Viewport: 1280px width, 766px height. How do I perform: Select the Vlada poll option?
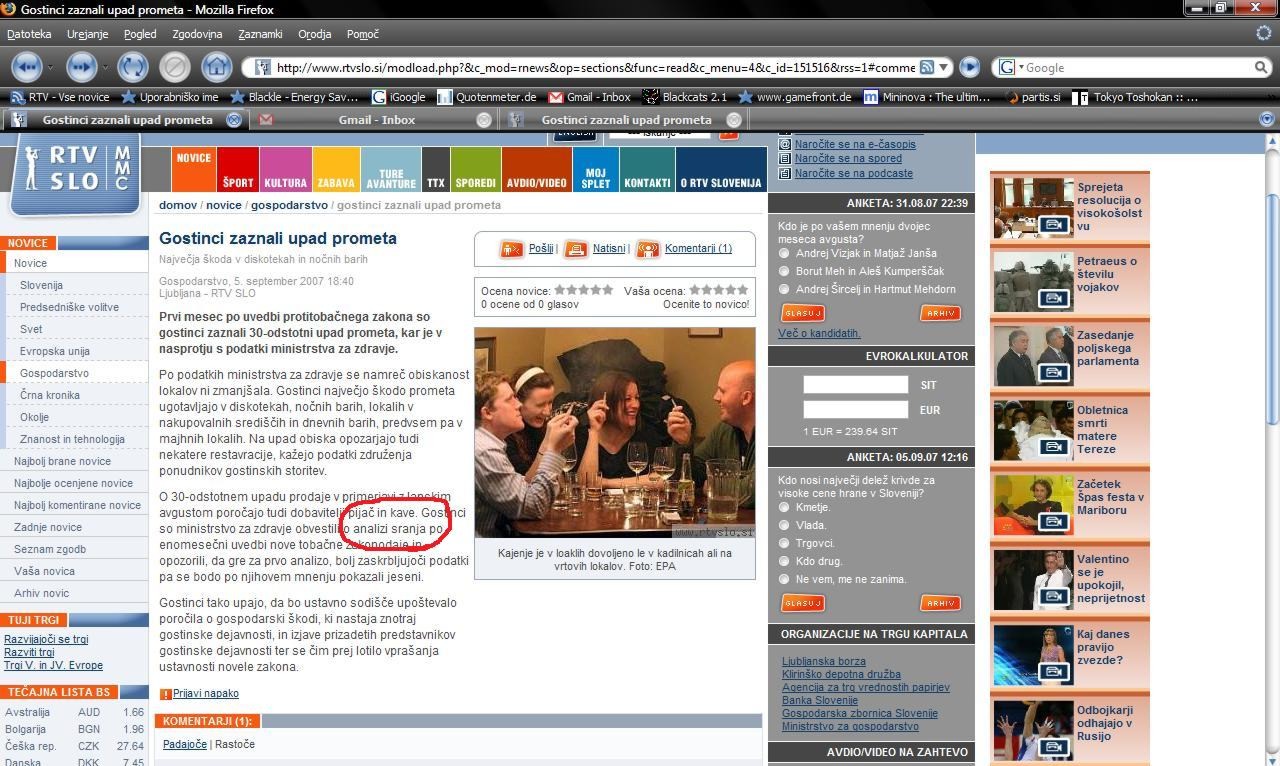coord(784,526)
